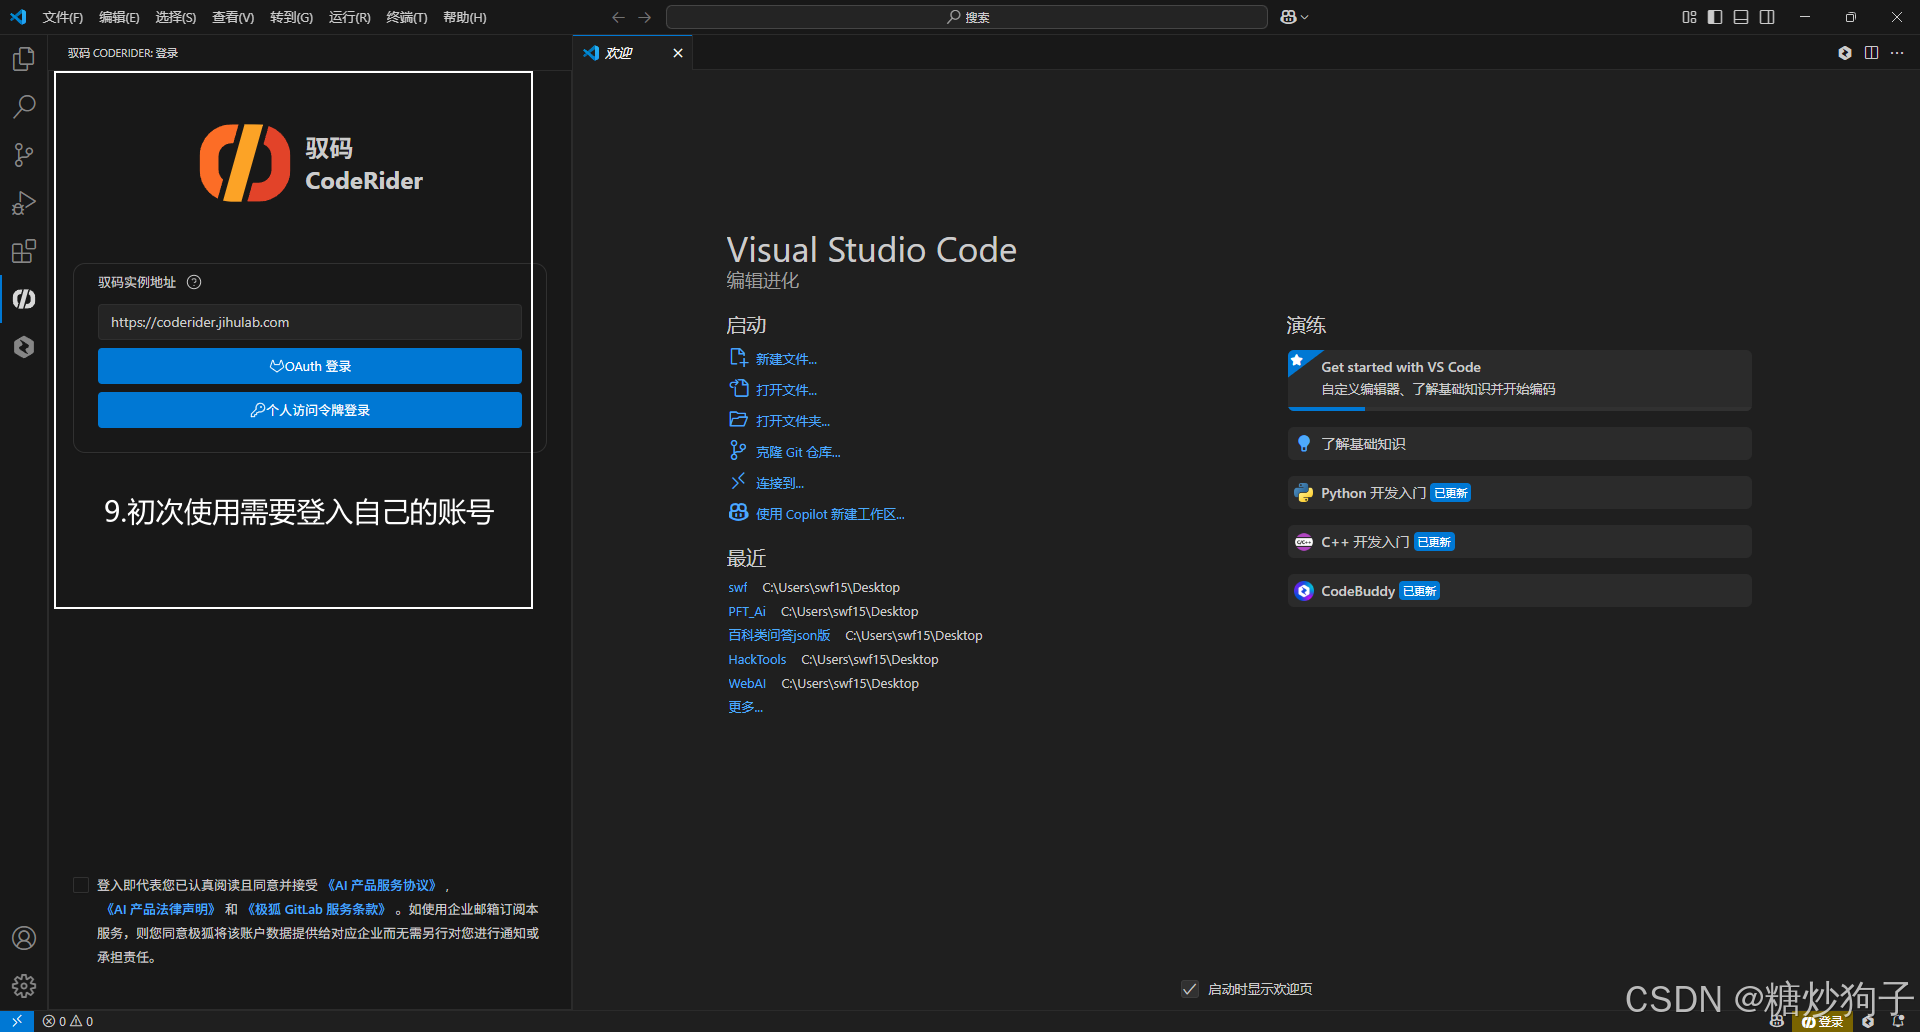Open the notifications bell in status bar
The width and height of the screenshot is (1920, 1032).
click(x=1898, y=1021)
